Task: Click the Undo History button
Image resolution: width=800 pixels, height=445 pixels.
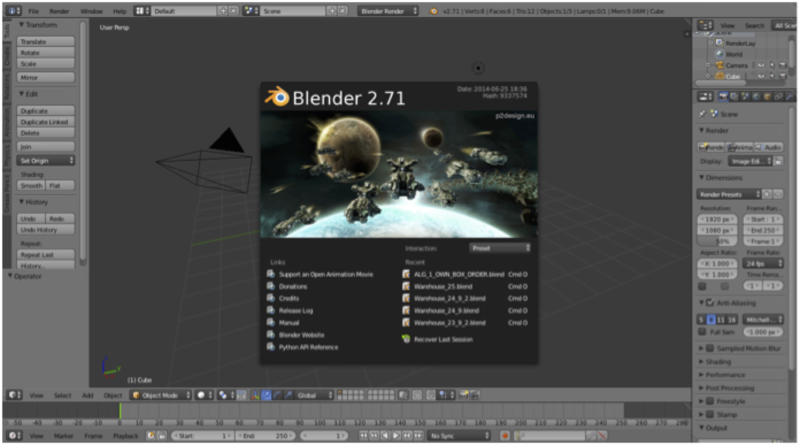Action: pos(46,230)
